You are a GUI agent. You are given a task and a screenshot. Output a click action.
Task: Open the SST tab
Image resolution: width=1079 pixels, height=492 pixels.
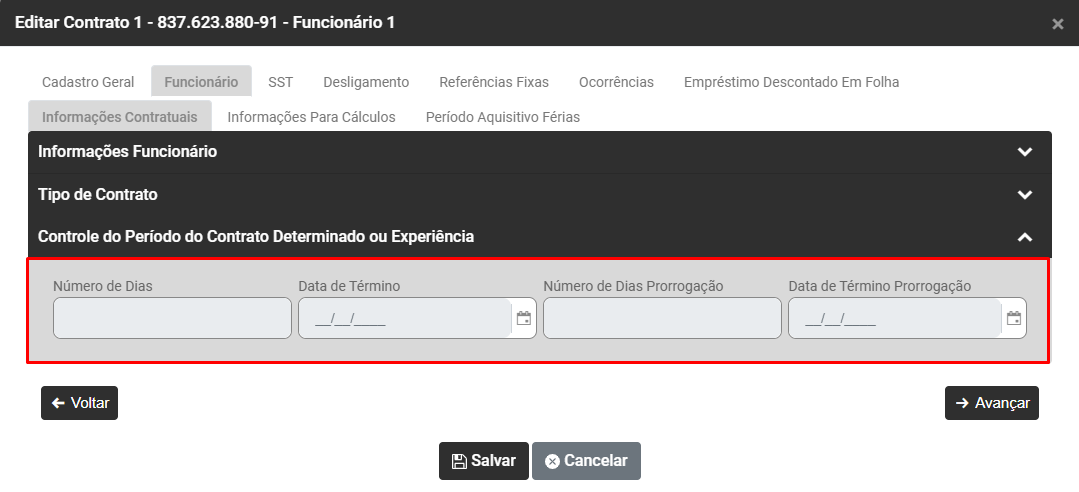point(280,82)
